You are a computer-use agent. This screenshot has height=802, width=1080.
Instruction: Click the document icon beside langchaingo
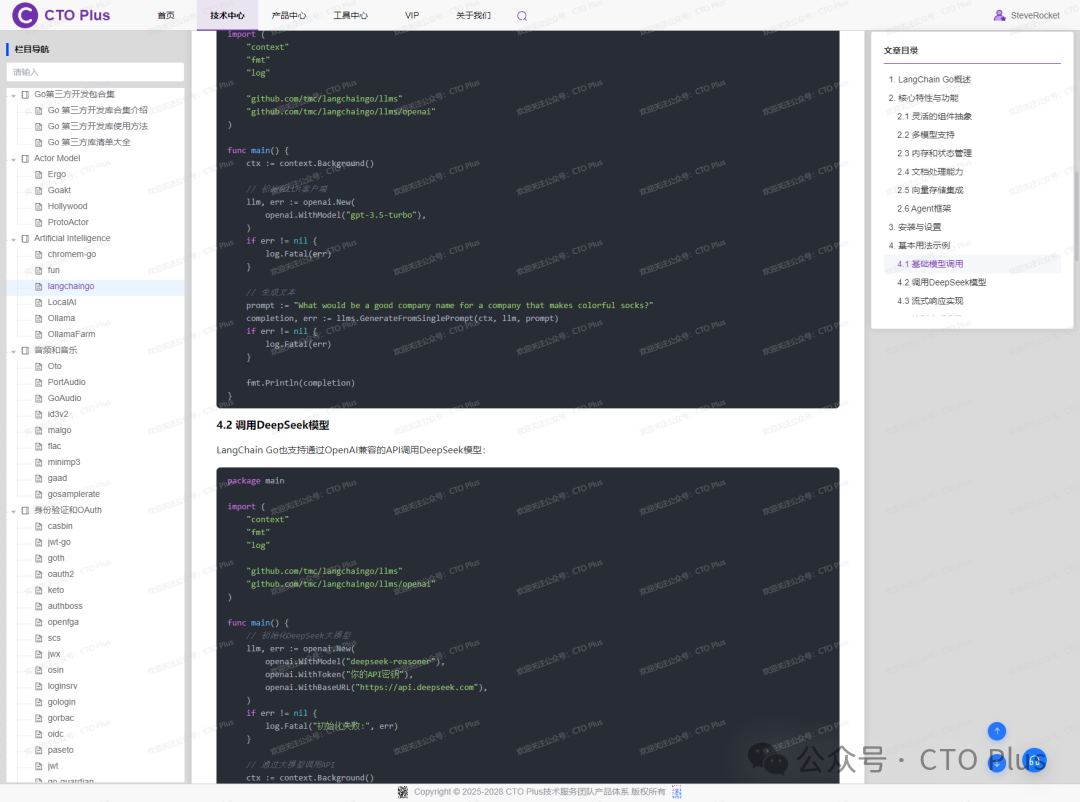click(x=39, y=287)
